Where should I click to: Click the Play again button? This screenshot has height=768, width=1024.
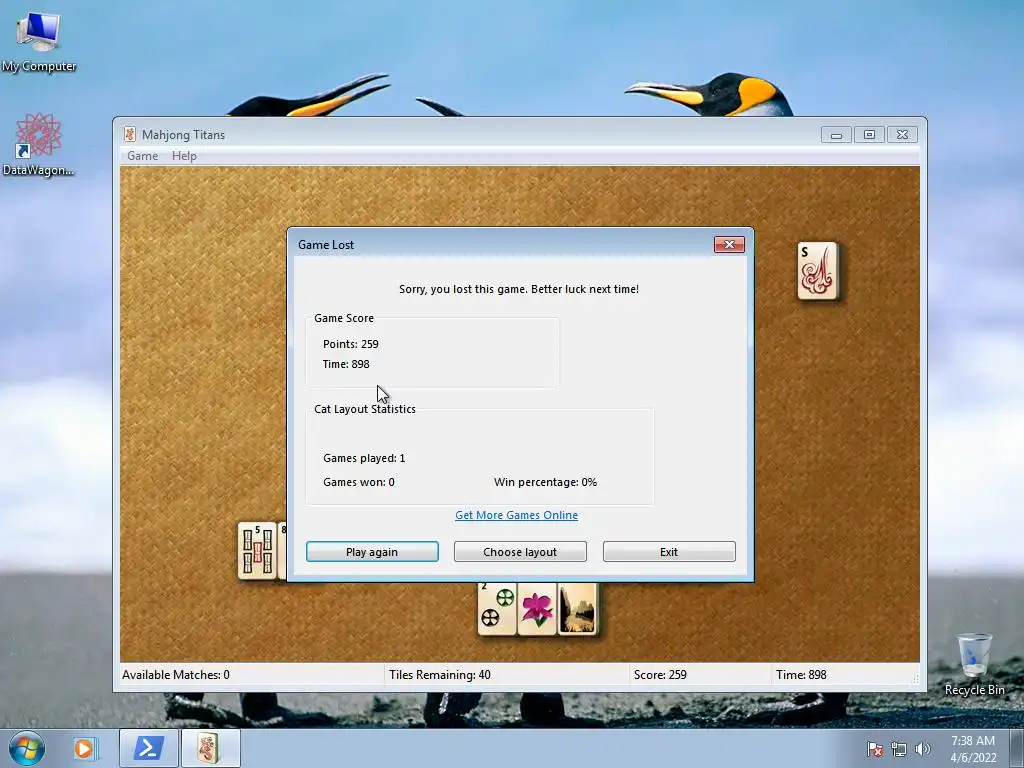click(372, 552)
